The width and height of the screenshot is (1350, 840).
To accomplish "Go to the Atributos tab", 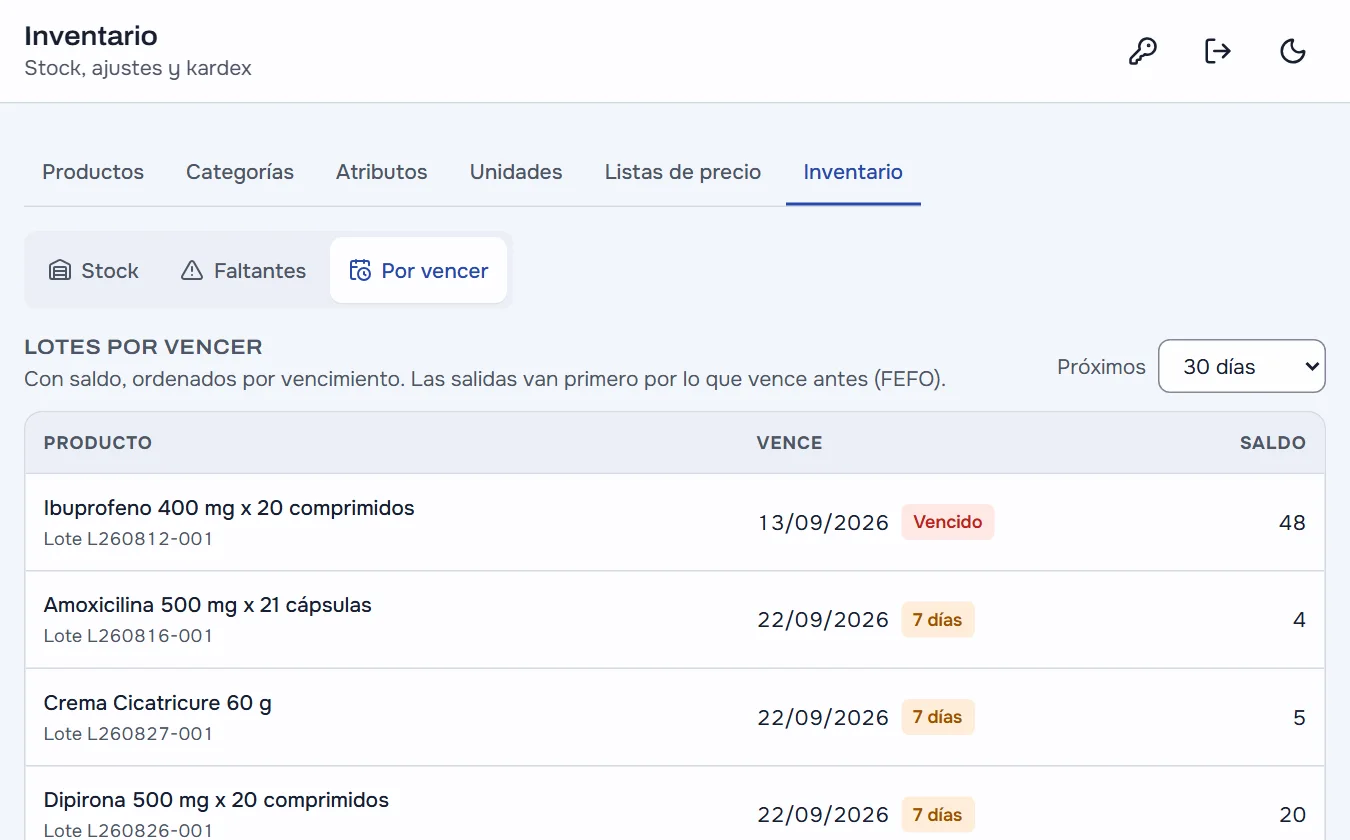I will tap(382, 172).
